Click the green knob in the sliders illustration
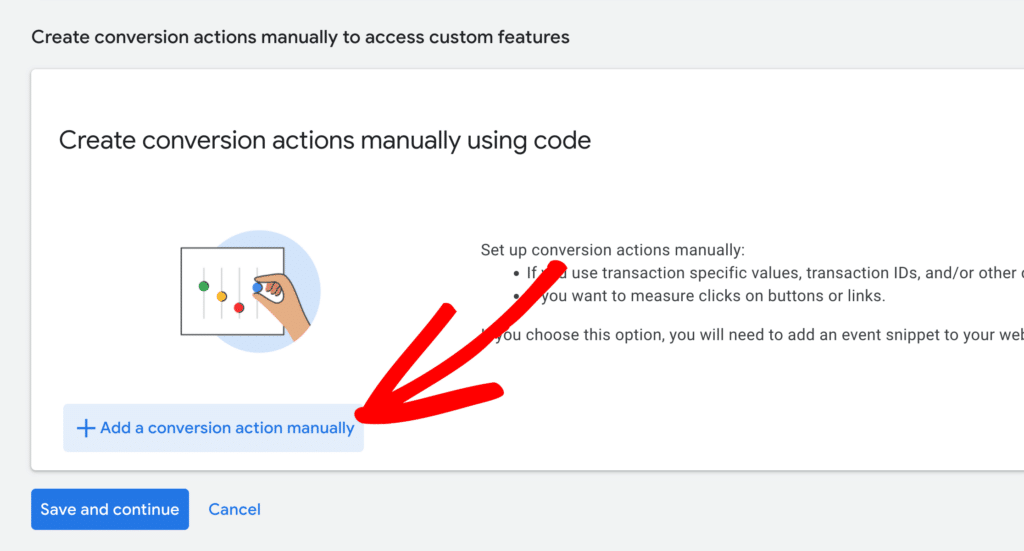This screenshot has width=1024, height=551. [204, 286]
